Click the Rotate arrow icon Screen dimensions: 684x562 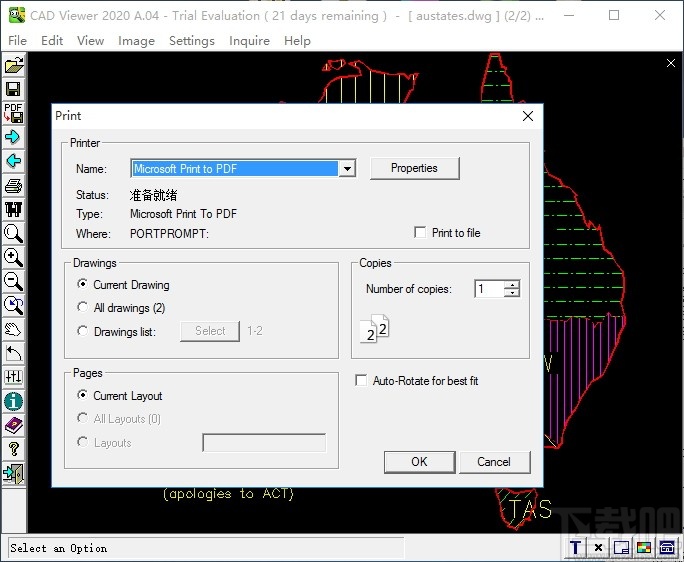[14, 353]
